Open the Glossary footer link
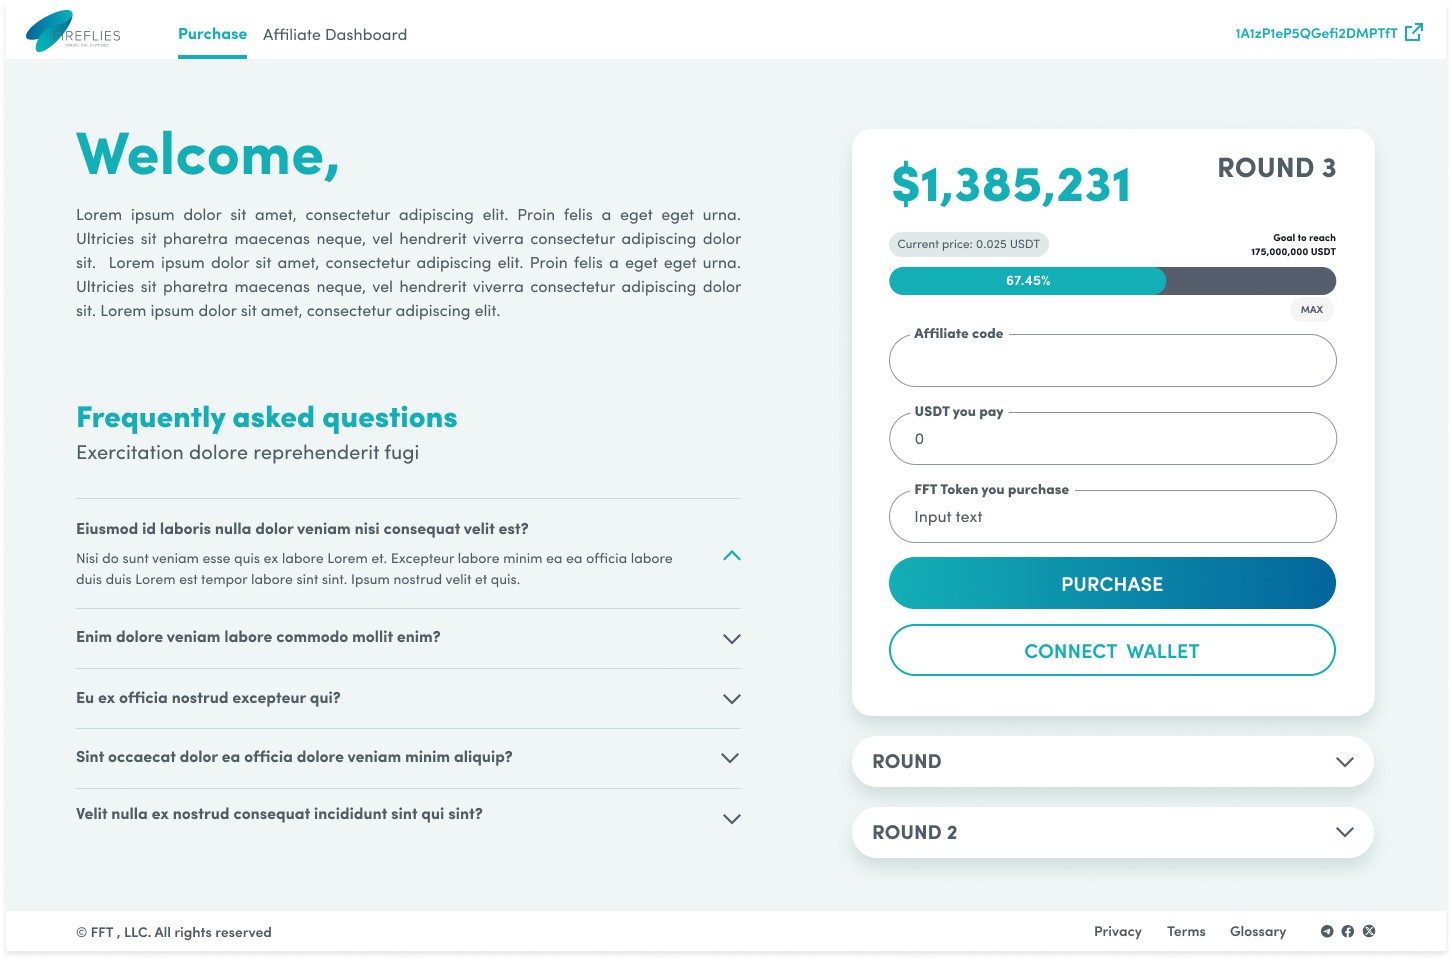The height and width of the screenshot is (960, 1452). tap(1258, 931)
